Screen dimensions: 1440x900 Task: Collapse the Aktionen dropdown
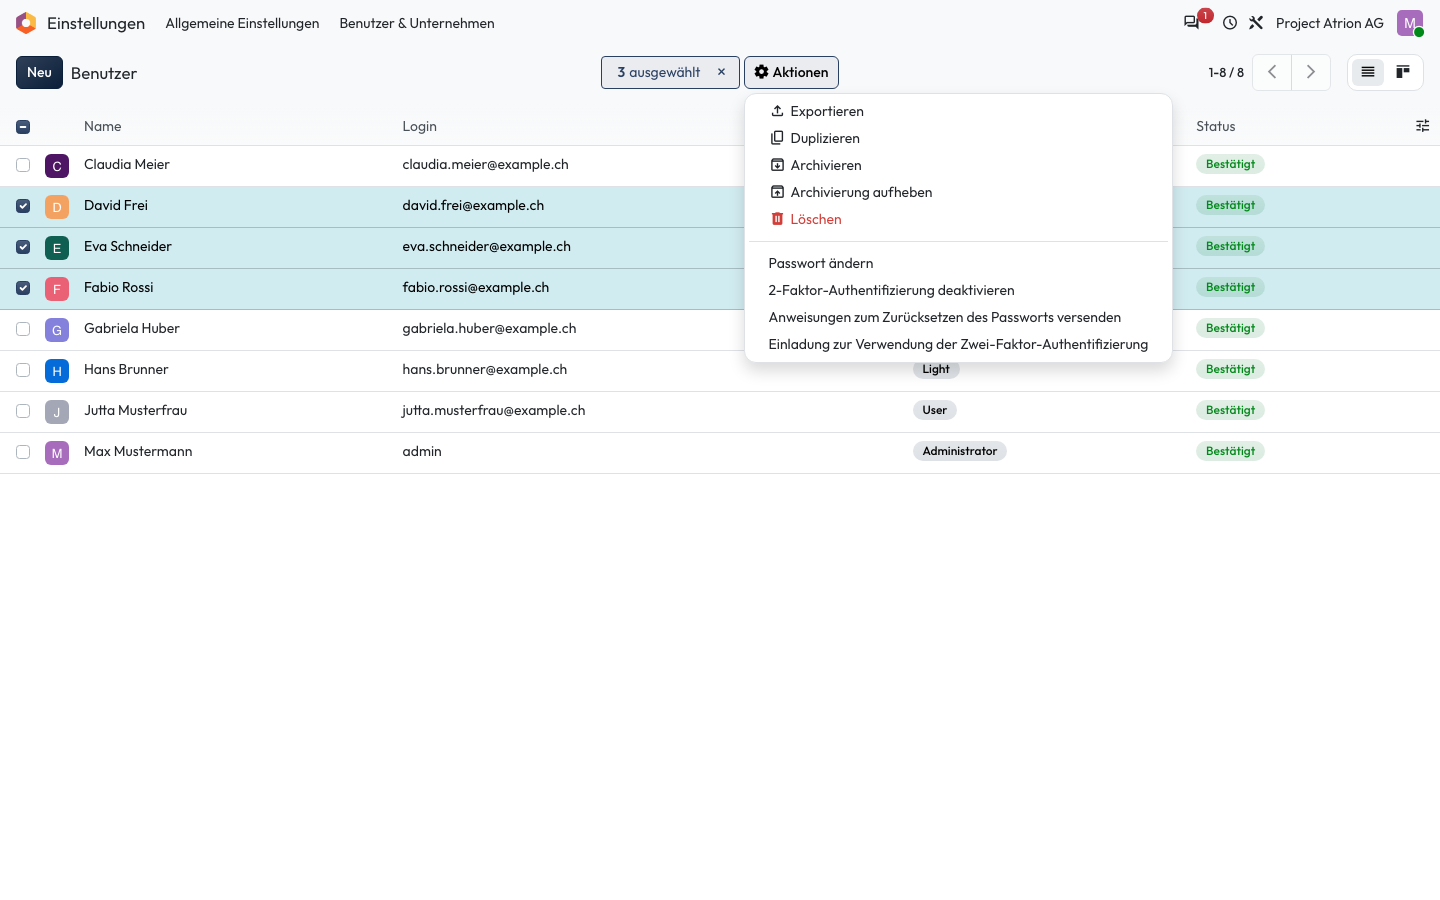pyautogui.click(x=791, y=72)
